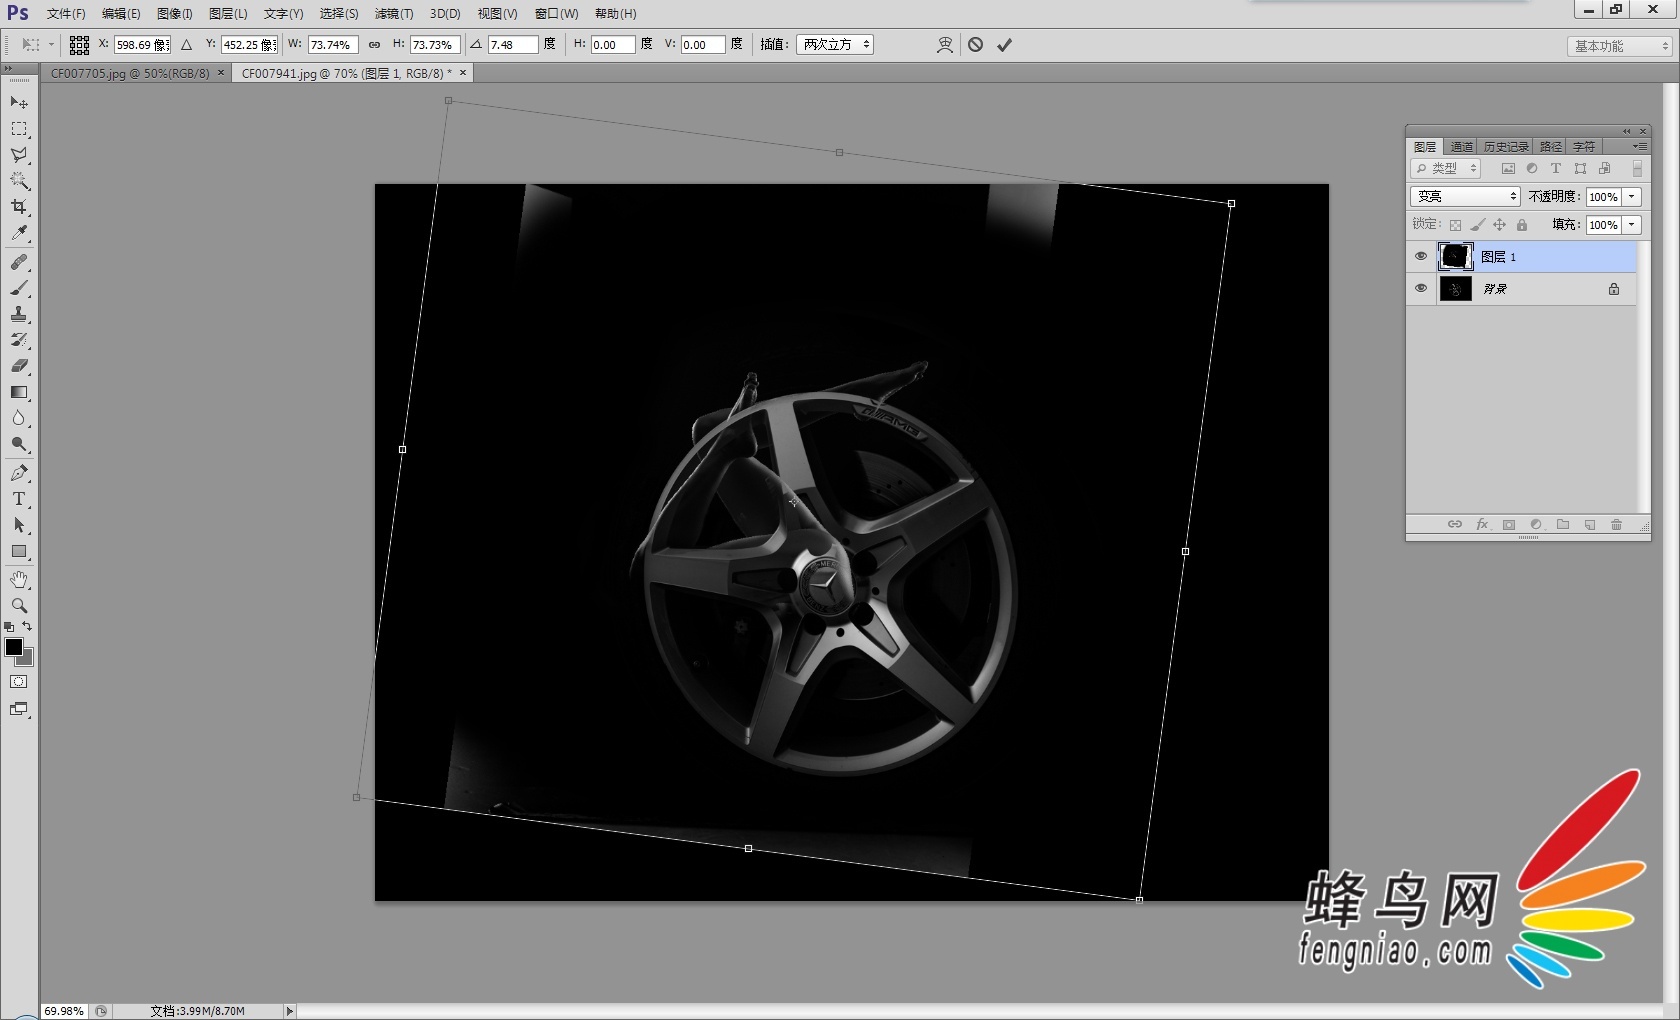1680x1020 pixels.
Task: Select the Zoom tool
Action: pos(19,606)
